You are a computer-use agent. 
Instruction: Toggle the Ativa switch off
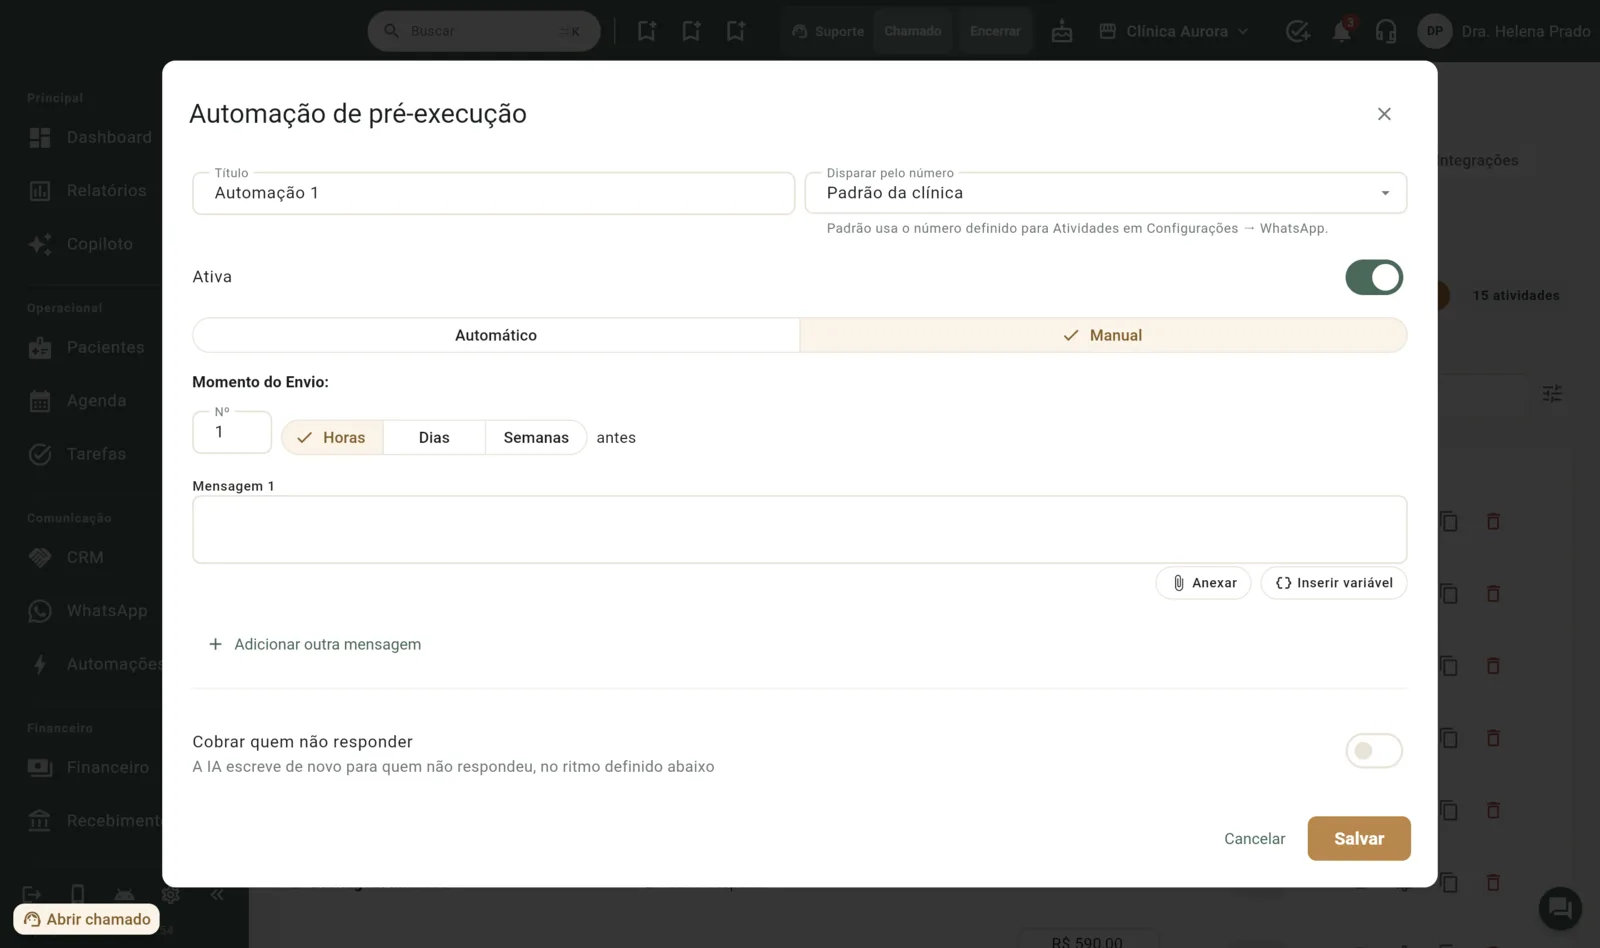(1374, 277)
